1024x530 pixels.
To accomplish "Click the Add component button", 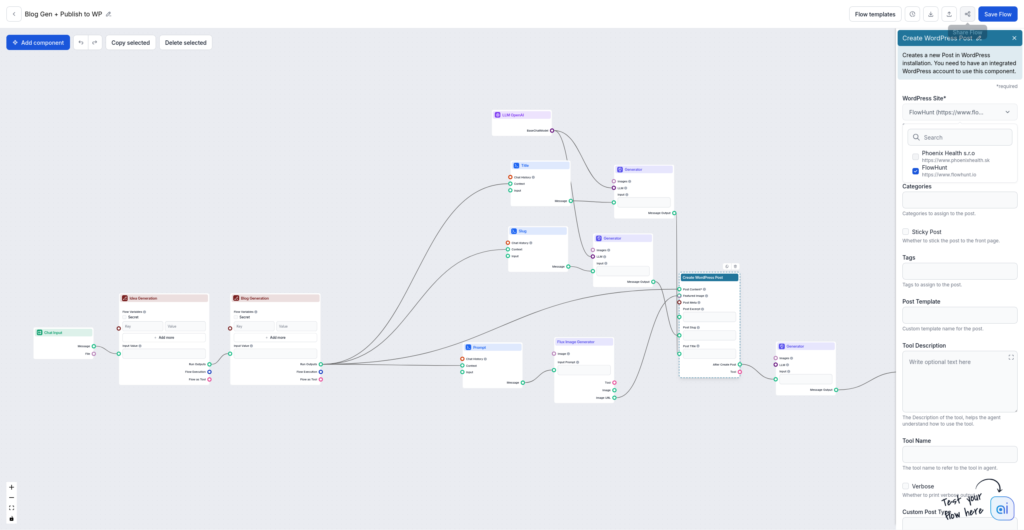I will 38,43.
